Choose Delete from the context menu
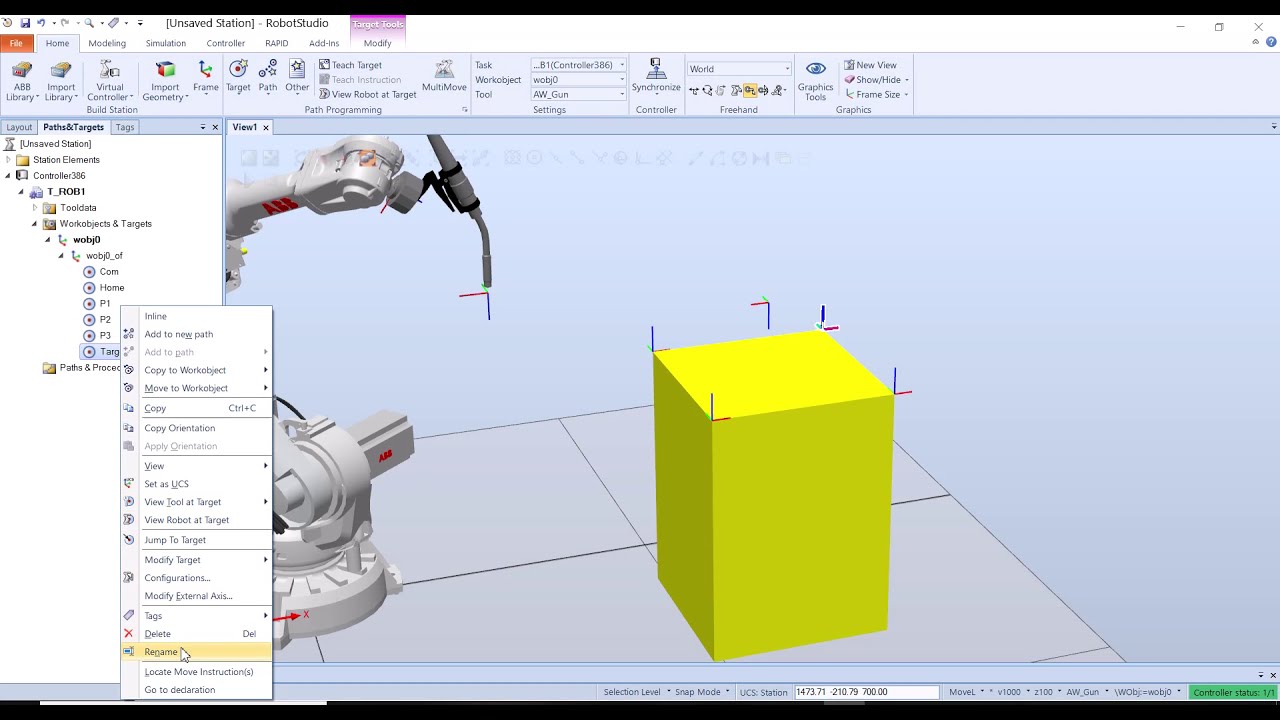Viewport: 1280px width, 720px height. click(196, 634)
